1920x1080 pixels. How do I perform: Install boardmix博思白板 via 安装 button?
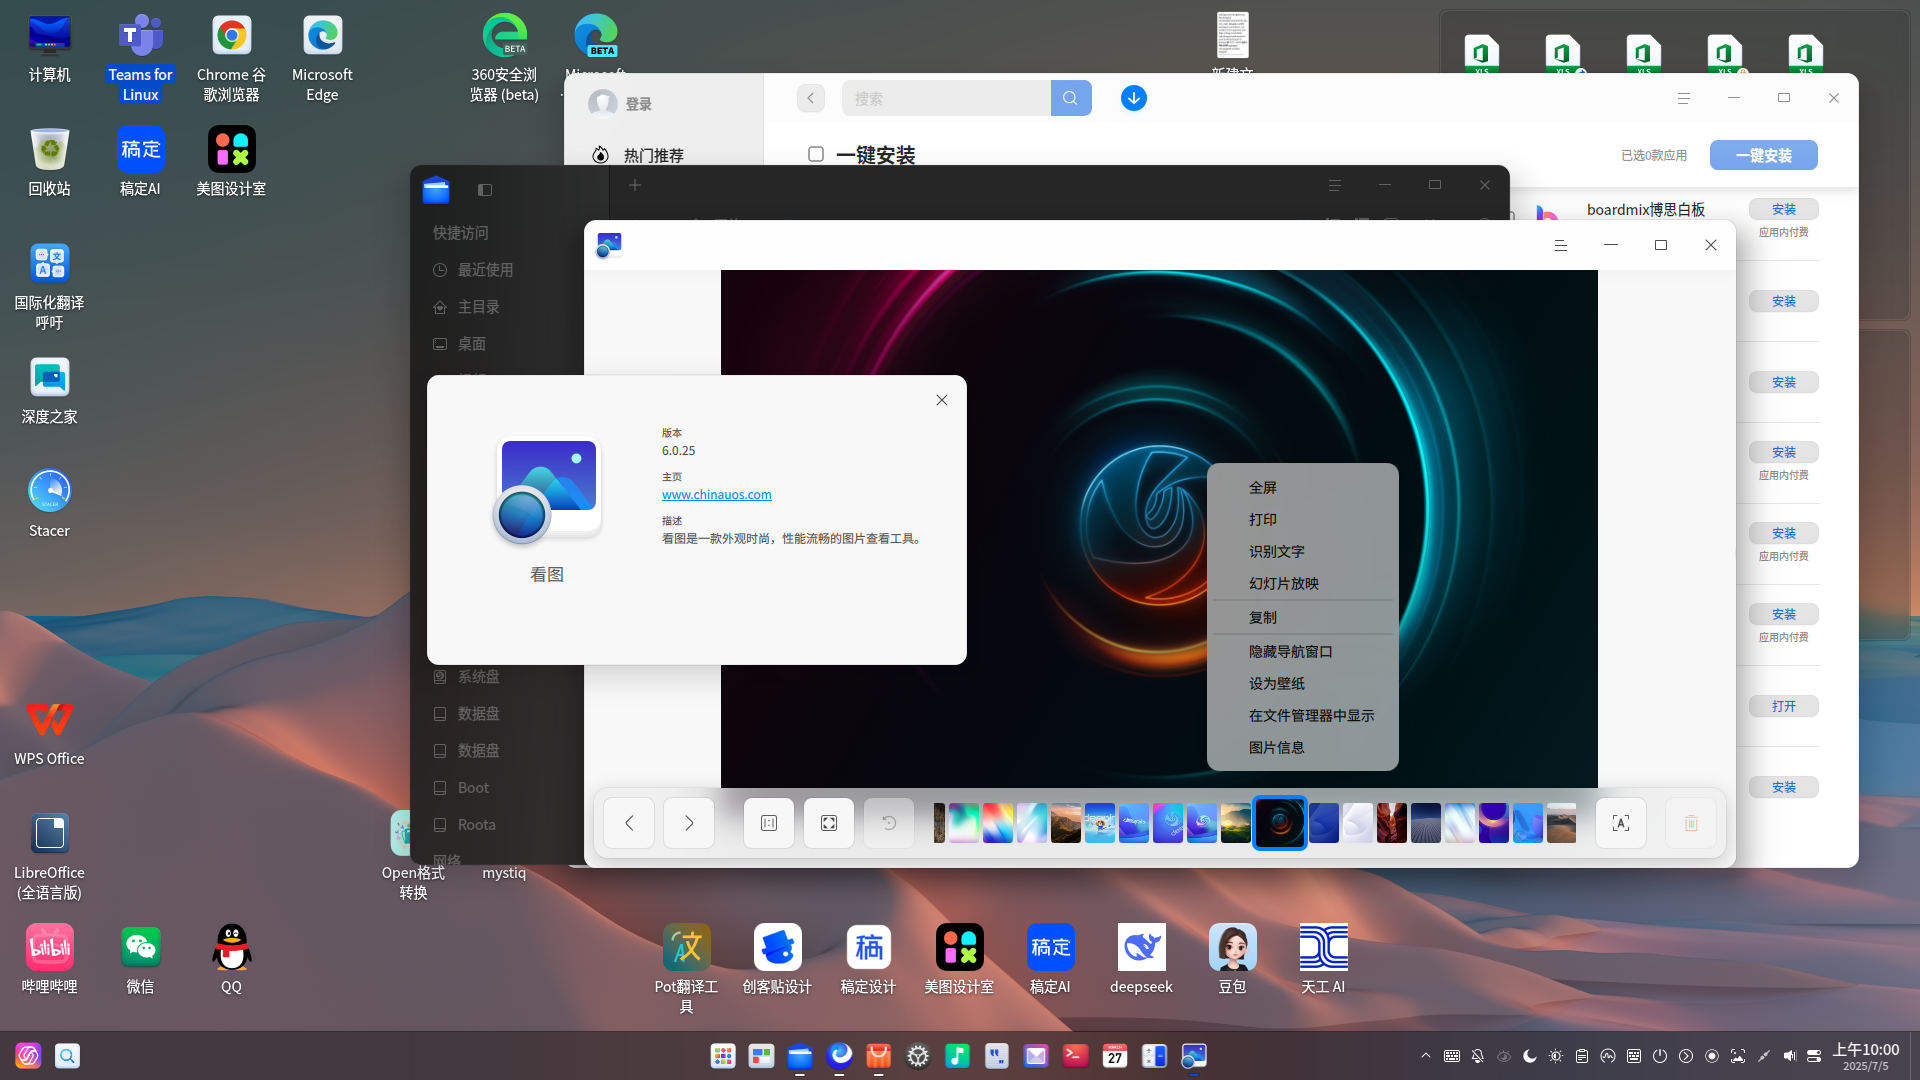pyautogui.click(x=1783, y=209)
